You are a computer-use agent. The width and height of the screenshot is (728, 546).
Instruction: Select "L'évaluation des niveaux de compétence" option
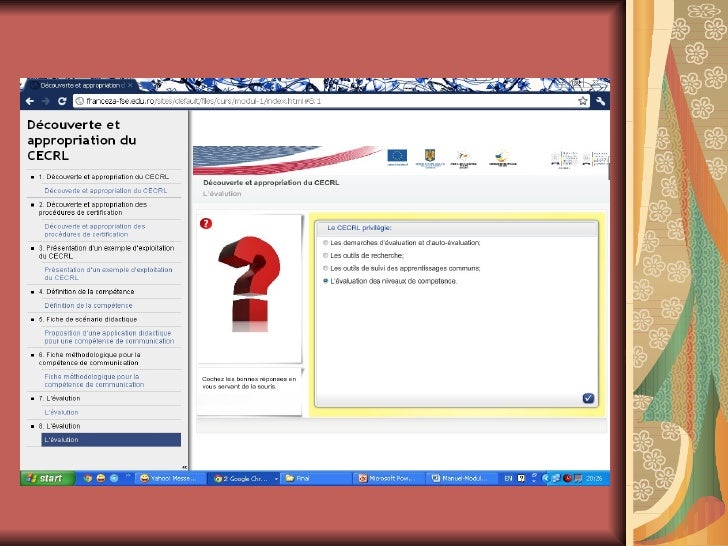click(325, 282)
